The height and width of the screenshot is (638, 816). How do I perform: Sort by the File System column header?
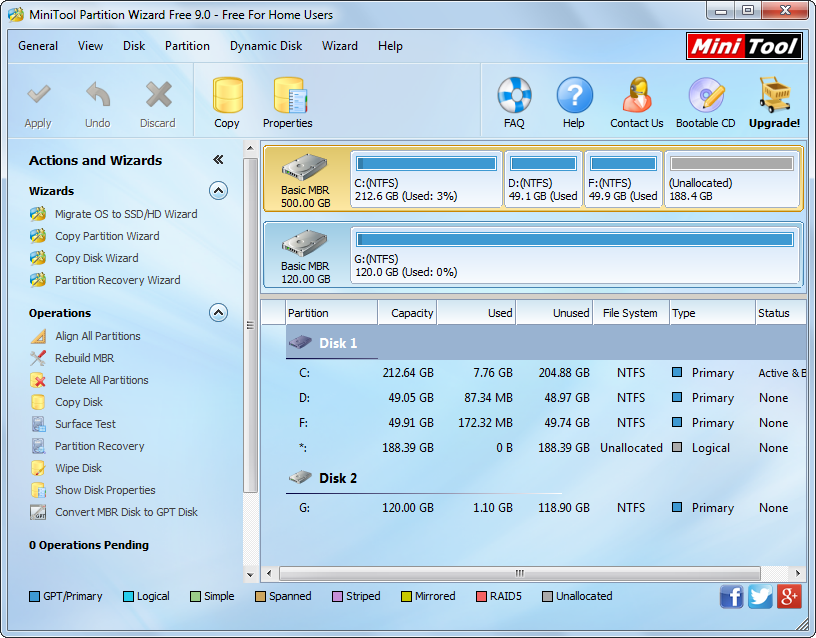pos(631,313)
